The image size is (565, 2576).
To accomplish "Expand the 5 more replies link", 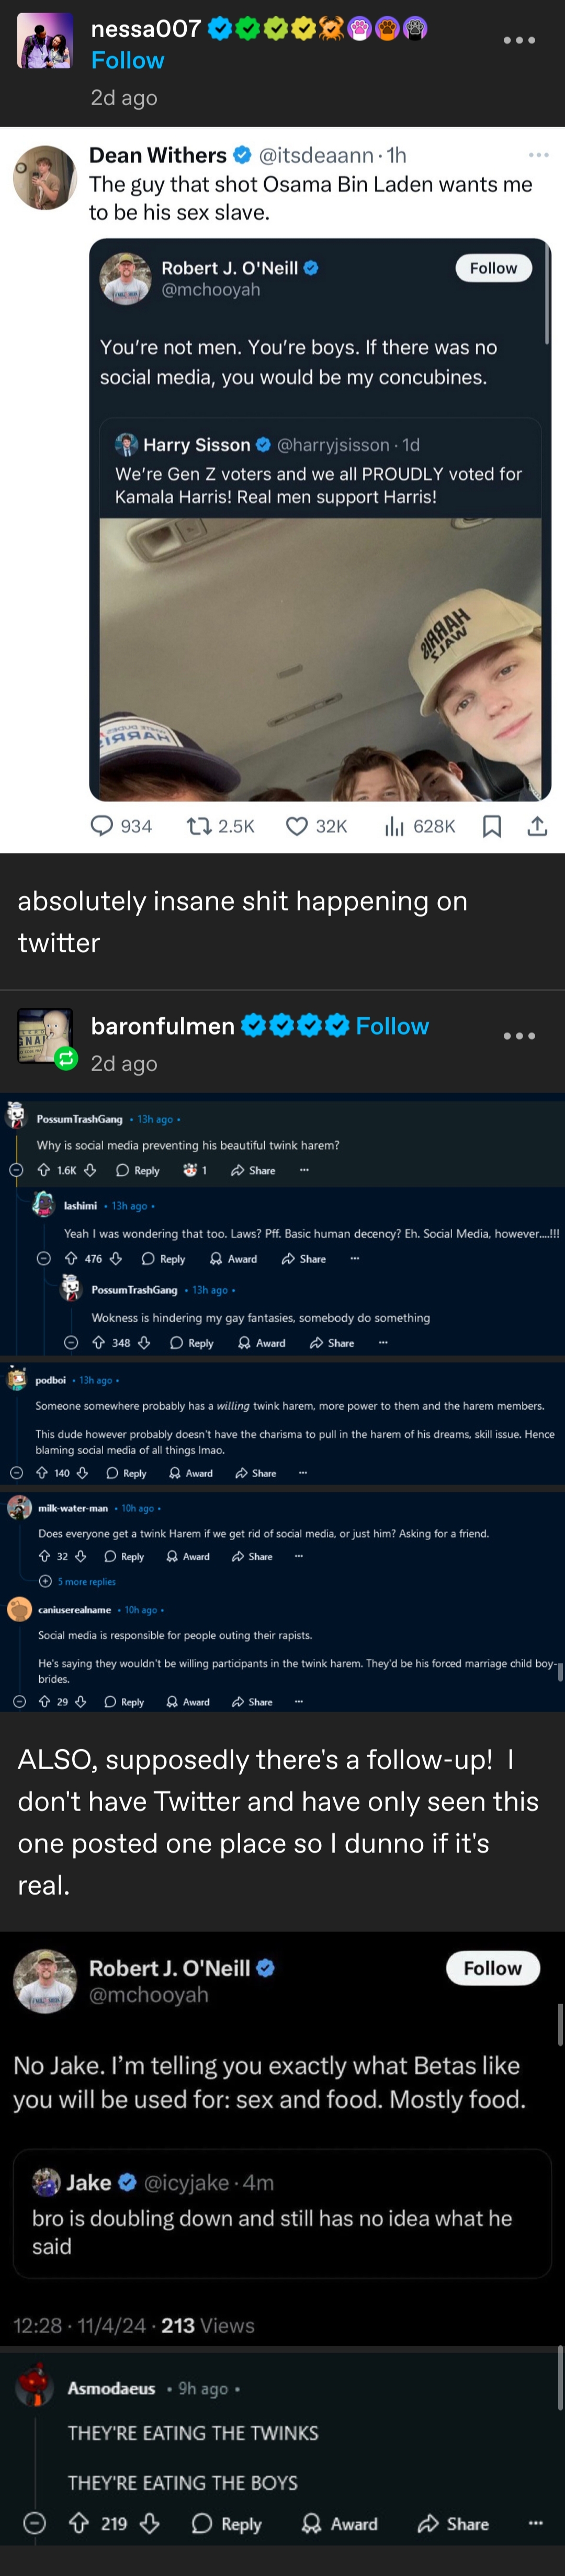I will [x=79, y=1581].
